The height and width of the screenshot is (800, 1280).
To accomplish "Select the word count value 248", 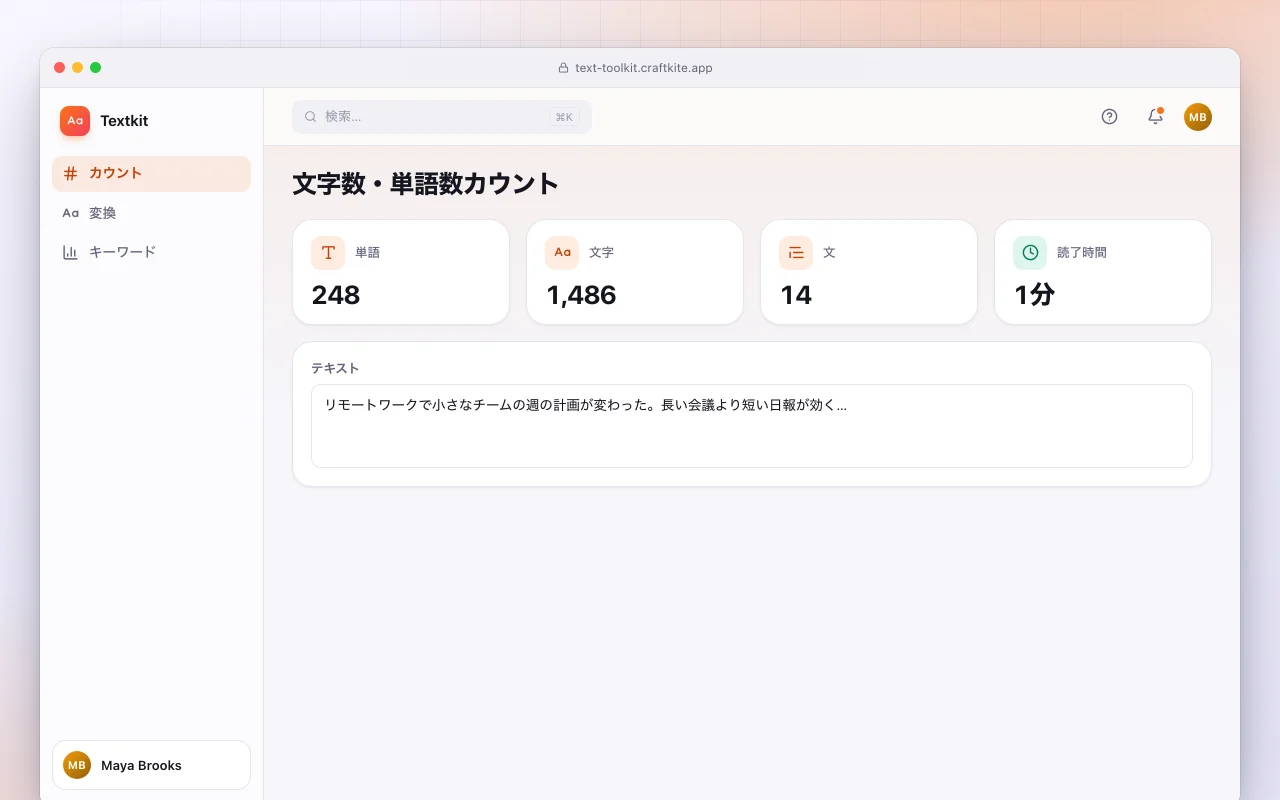I will coord(336,295).
